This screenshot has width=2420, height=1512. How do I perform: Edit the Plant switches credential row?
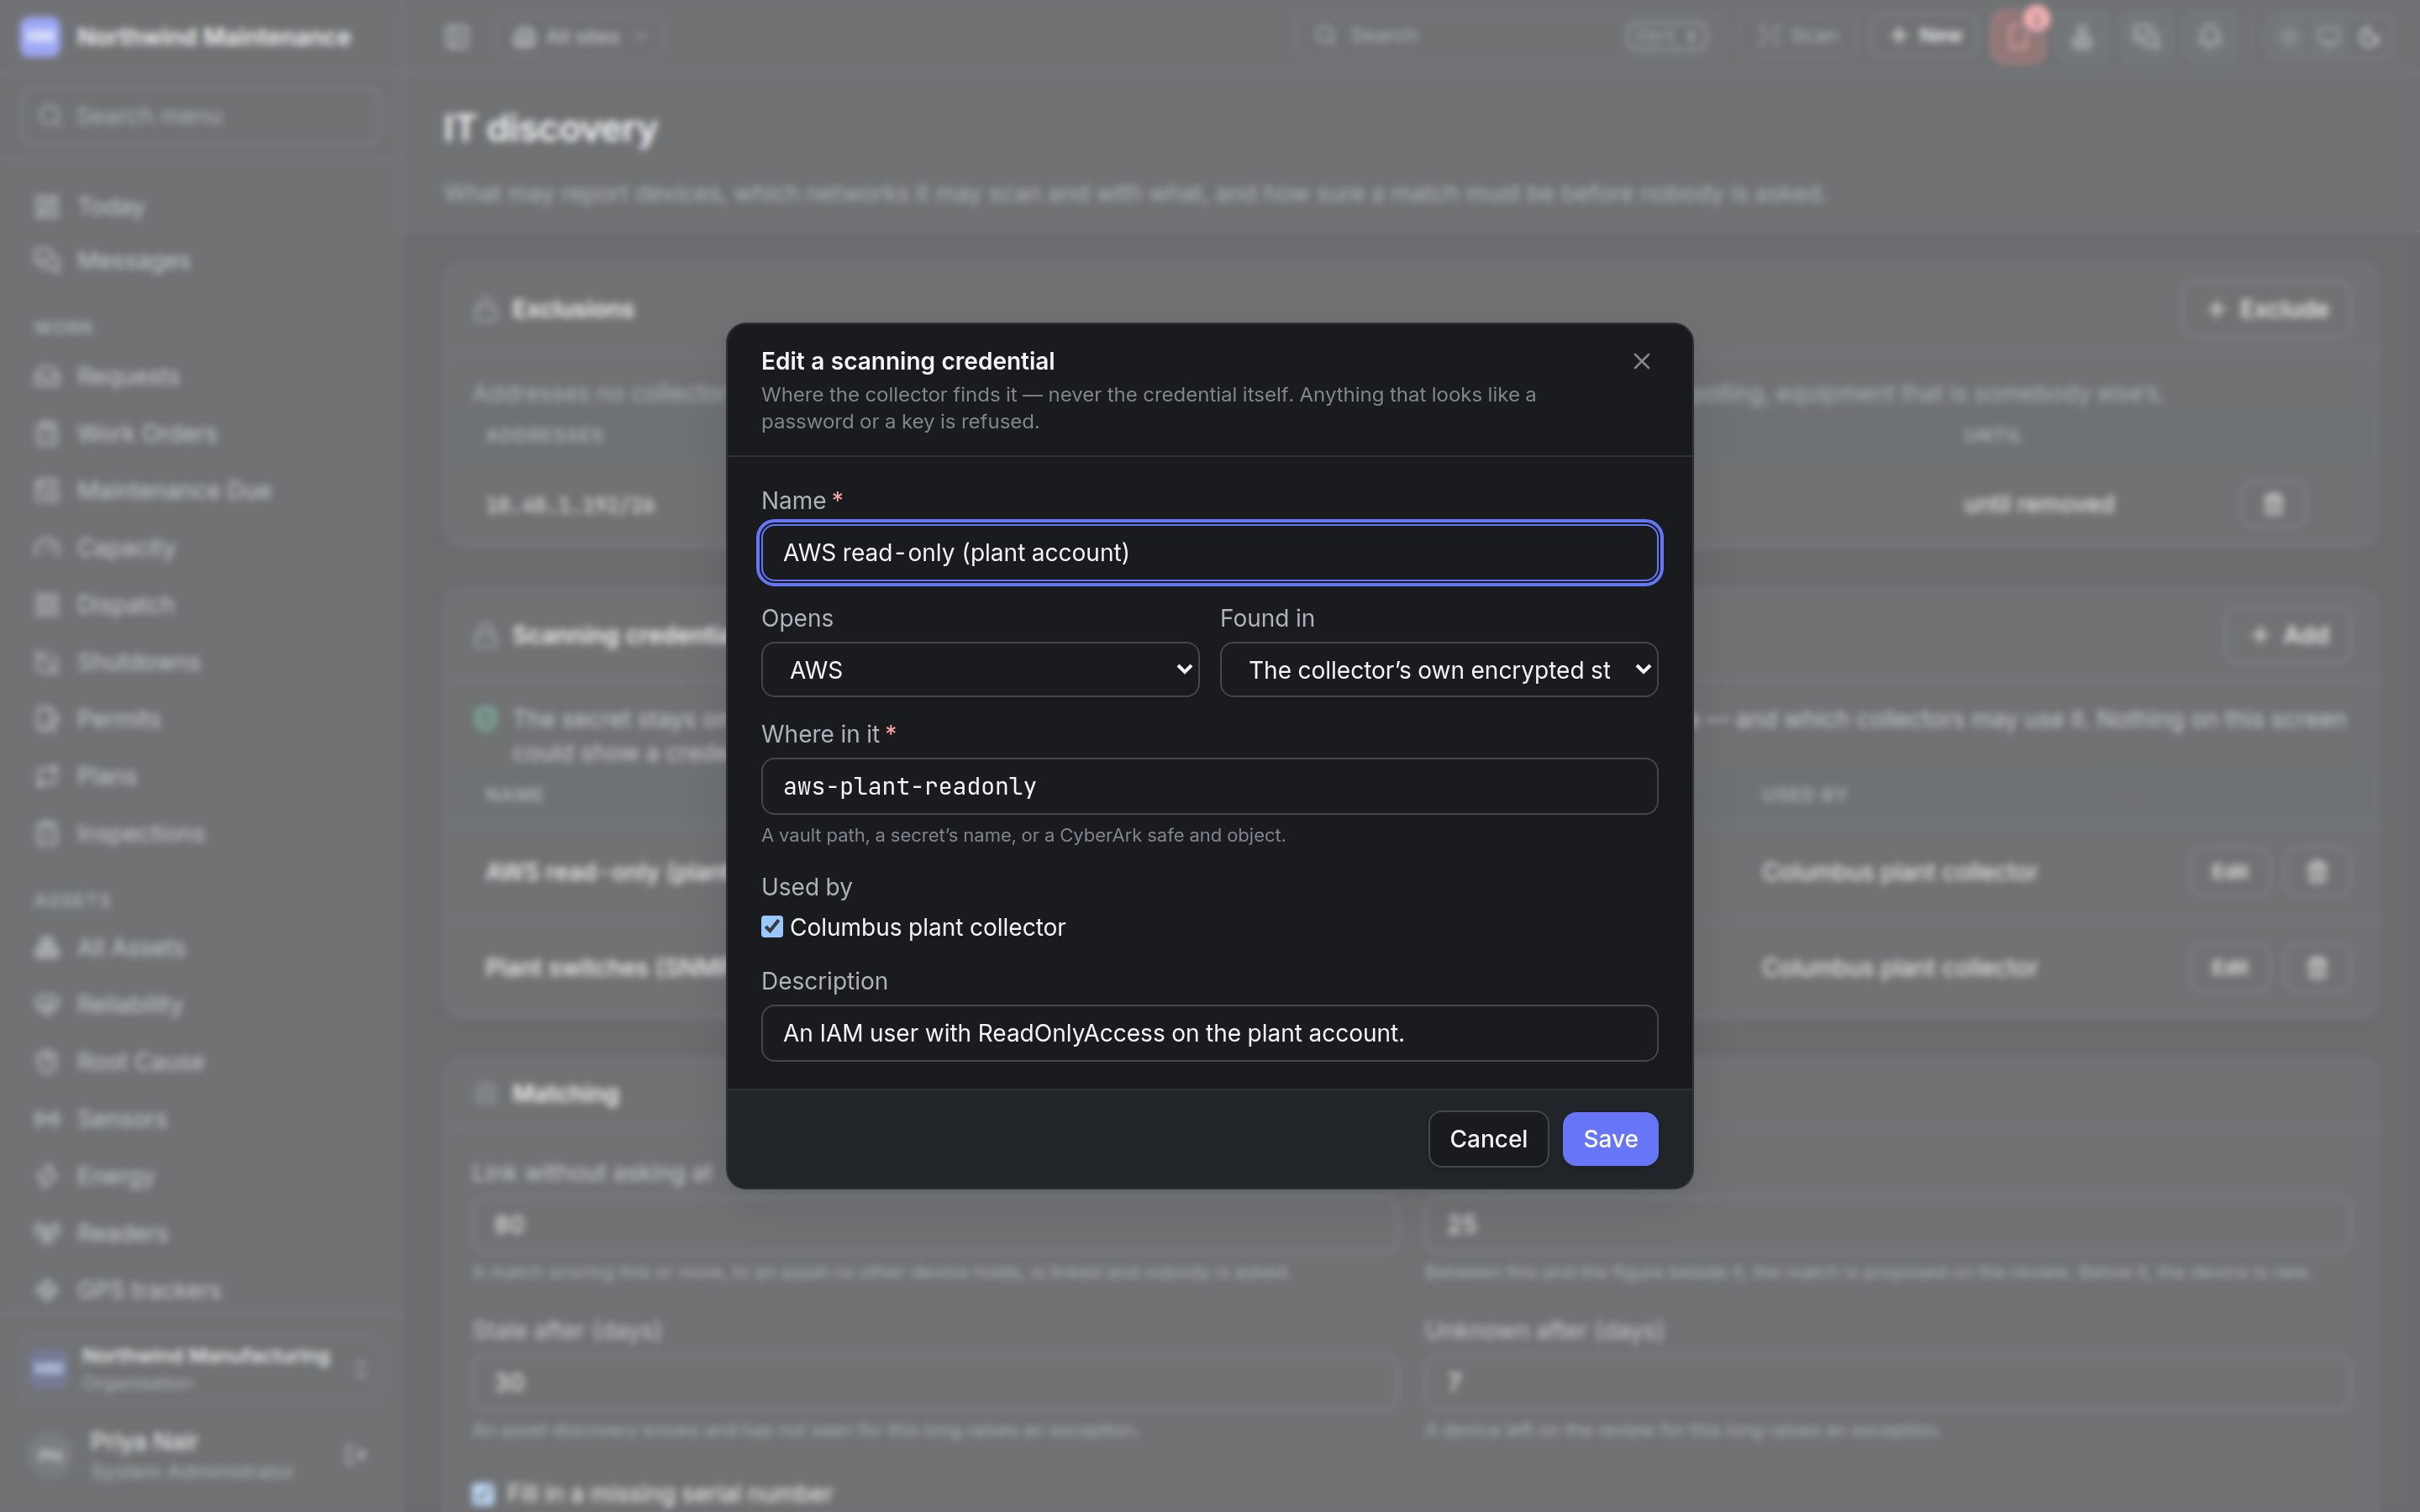[x=2229, y=968]
